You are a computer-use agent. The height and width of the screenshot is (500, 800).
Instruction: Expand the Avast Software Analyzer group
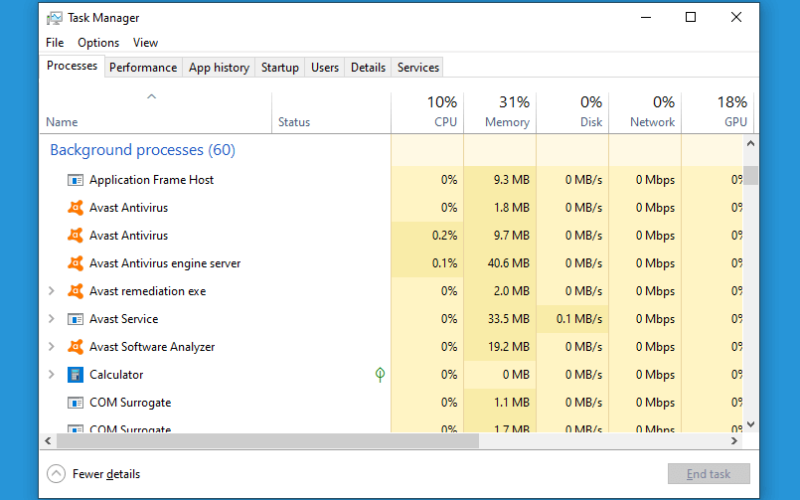51,346
